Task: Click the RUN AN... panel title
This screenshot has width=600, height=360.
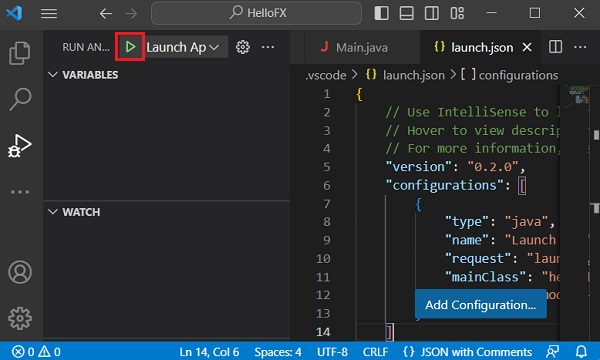Action: pyautogui.click(x=86, y=47)
